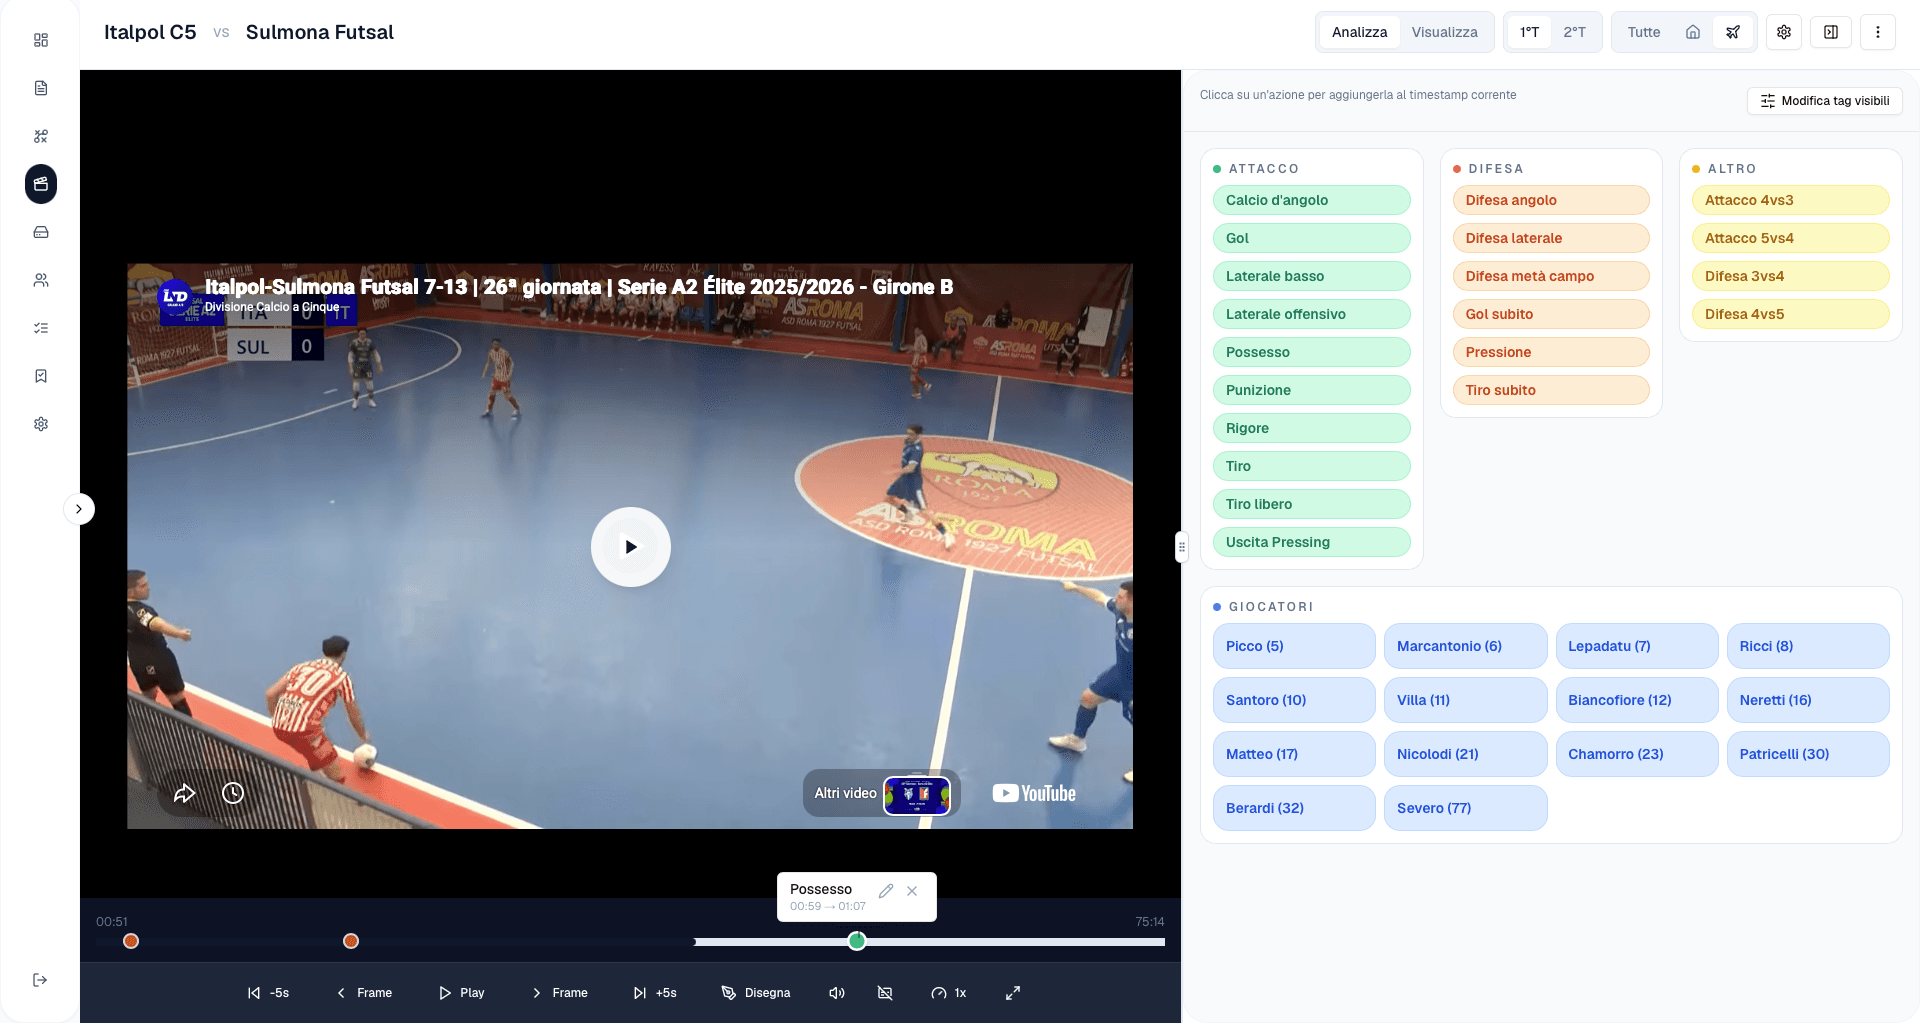Toggle the volume speaker icon
This screenshot has width=1920, height=1023.
point(837,993)
